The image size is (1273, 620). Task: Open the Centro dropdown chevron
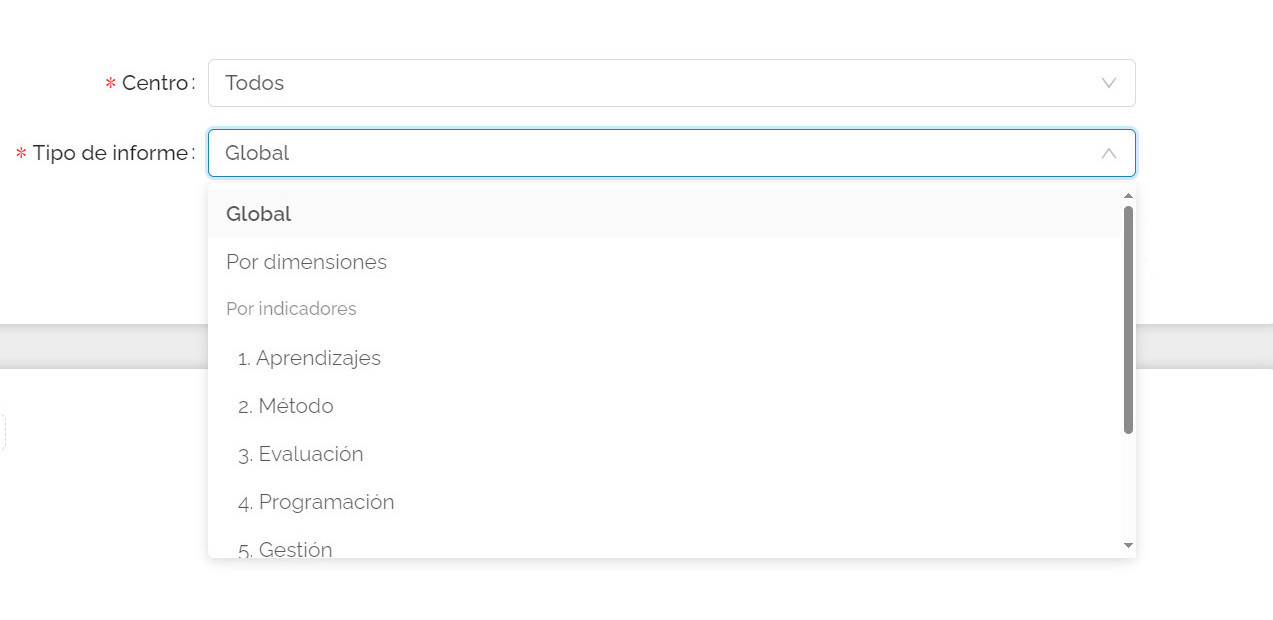coord(1108,83)
